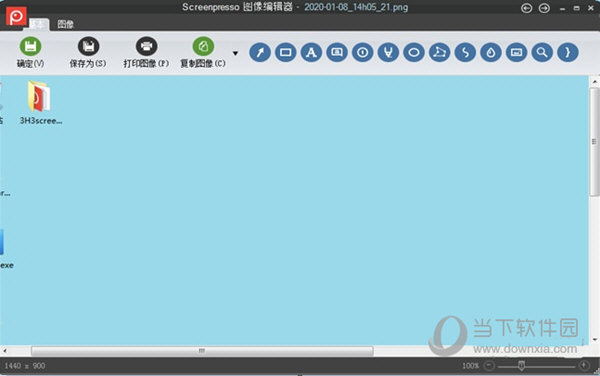600x376 pixels.
Task: Click the vertical scrollbar down arrow
Action: pyautogui.click(x=595, y=339)
